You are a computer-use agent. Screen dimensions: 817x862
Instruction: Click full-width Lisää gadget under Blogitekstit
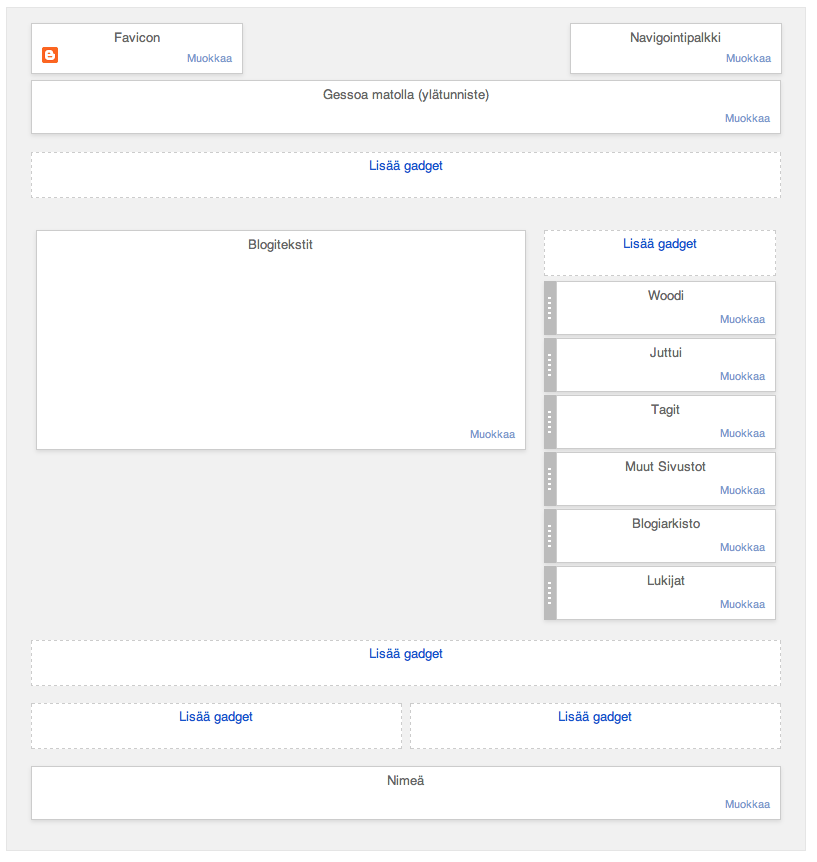[x=406, y=654]
